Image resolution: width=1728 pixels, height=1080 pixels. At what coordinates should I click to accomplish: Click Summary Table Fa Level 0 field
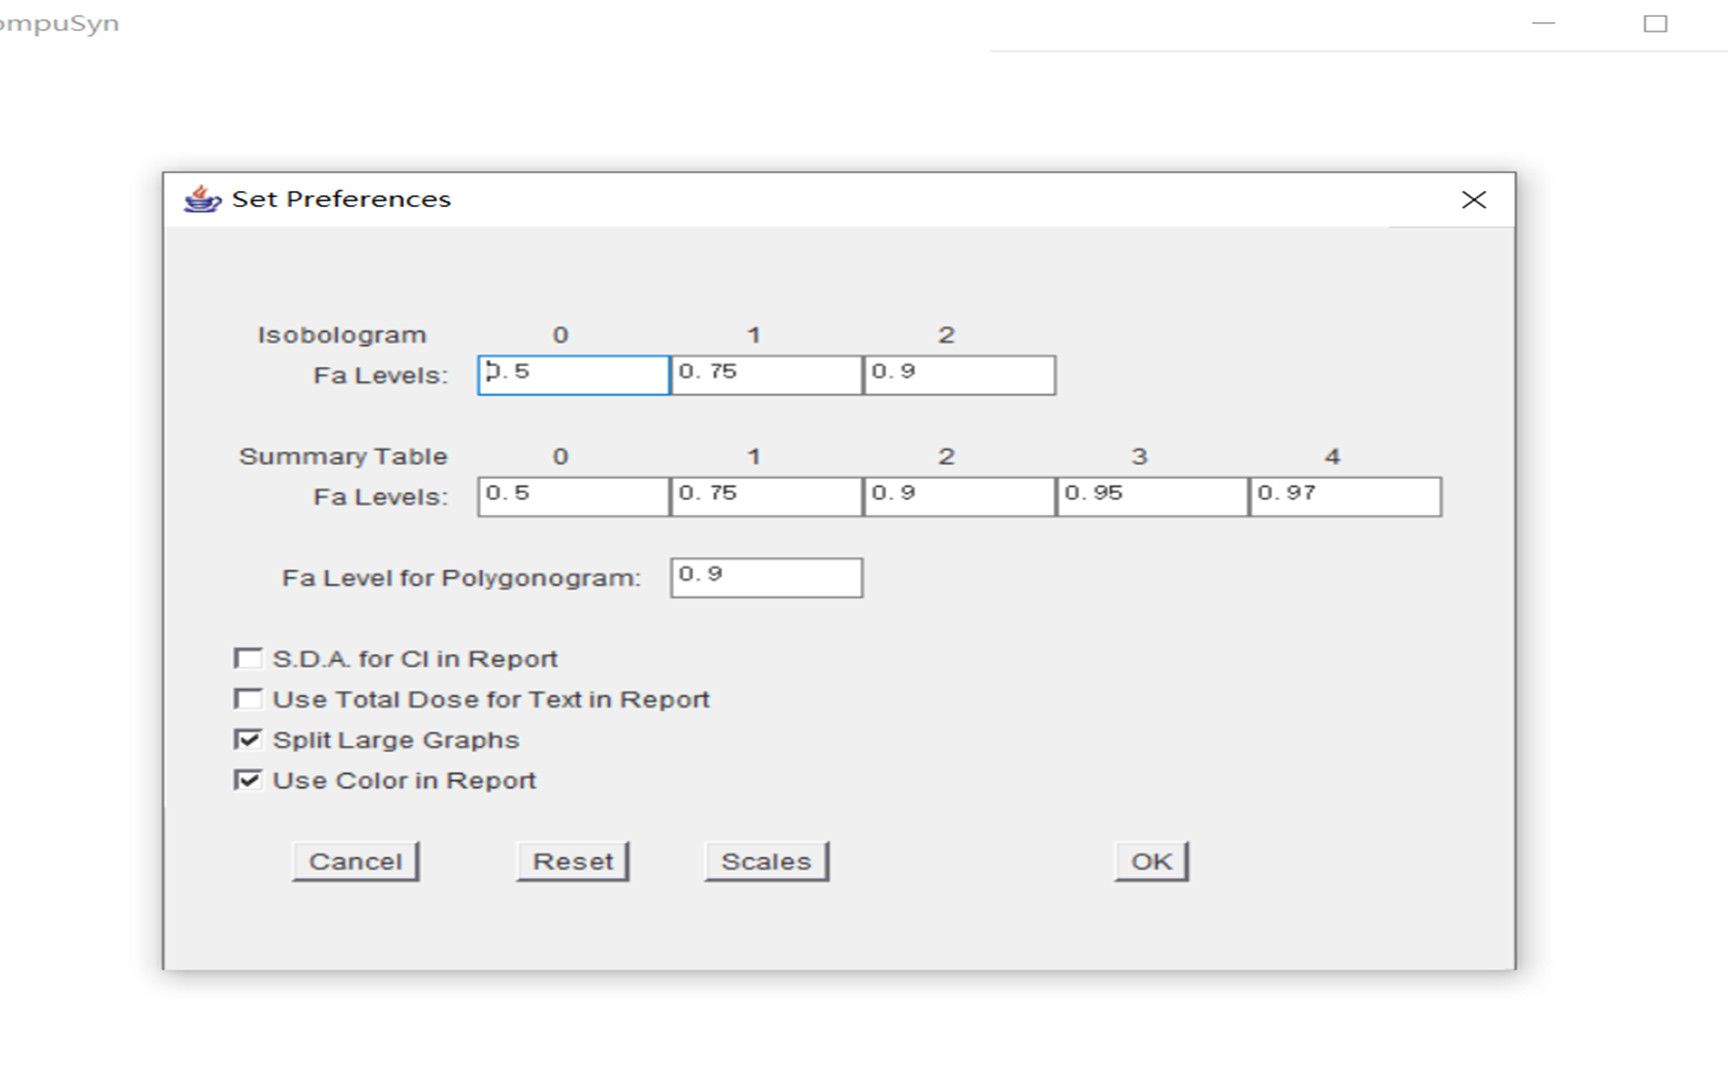(573, 496)
